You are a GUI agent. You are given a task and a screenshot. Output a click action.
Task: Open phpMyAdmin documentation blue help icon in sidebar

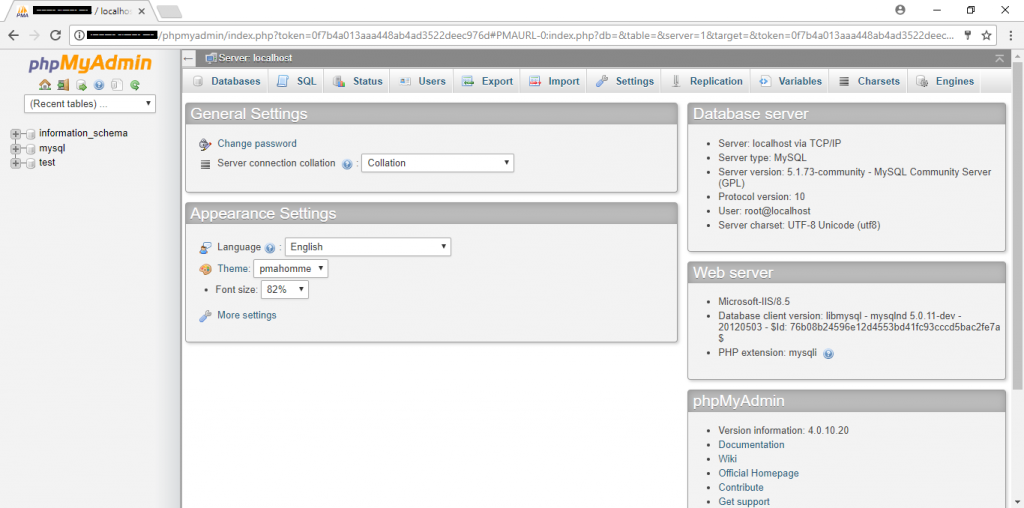point(99,85)
